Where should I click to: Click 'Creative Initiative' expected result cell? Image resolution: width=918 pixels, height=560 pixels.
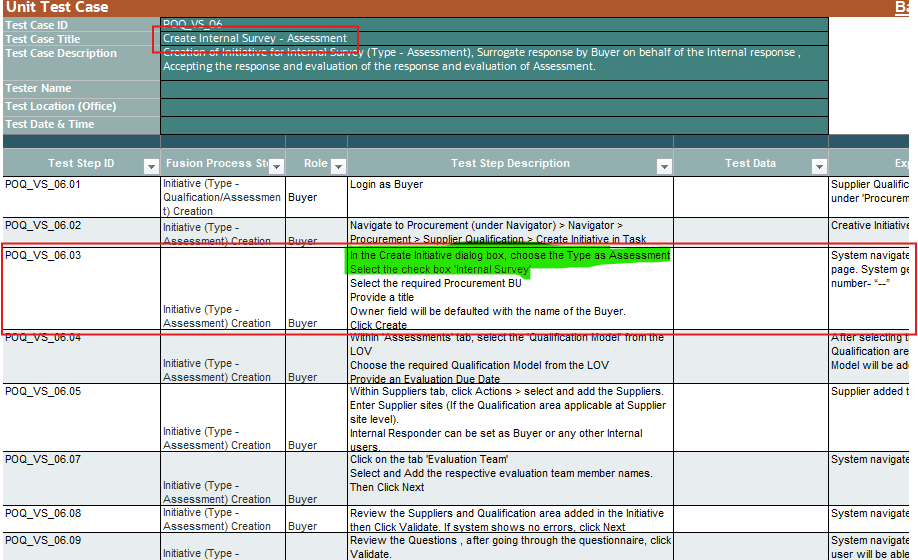tap(869, 232)
